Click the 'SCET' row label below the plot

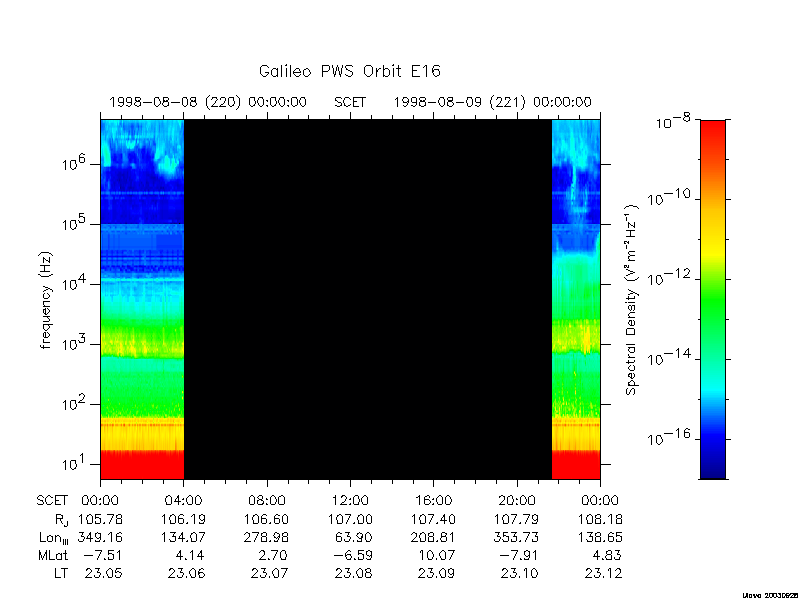point(52,501)
